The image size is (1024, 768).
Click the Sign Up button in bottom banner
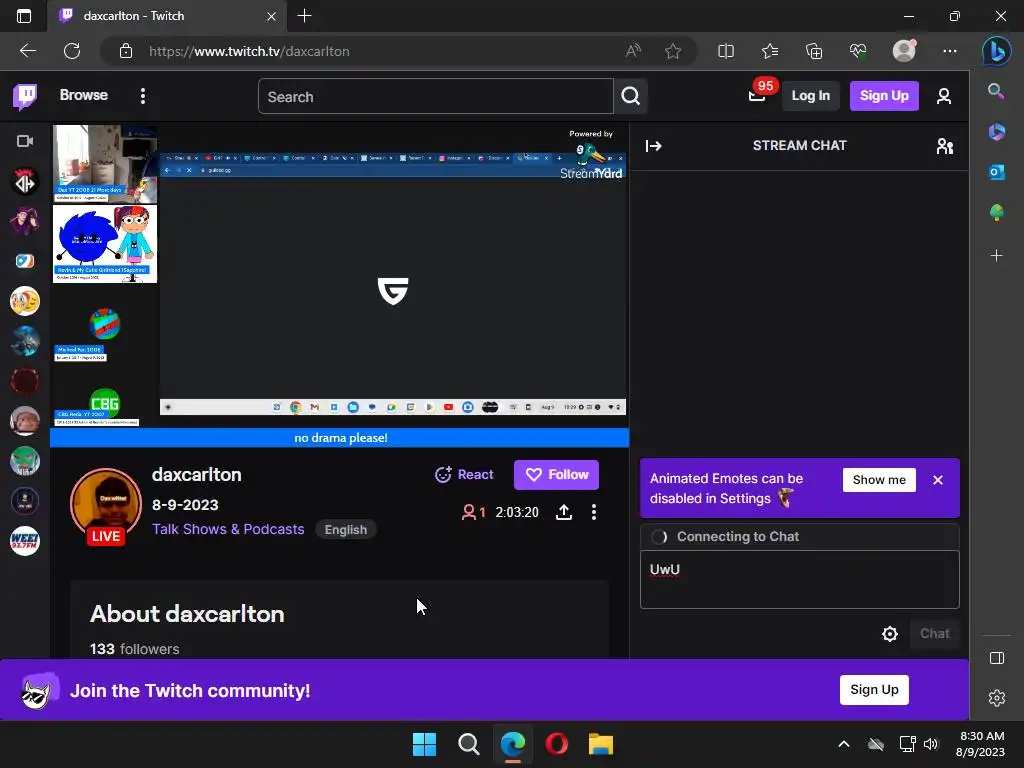click(874, 690)
